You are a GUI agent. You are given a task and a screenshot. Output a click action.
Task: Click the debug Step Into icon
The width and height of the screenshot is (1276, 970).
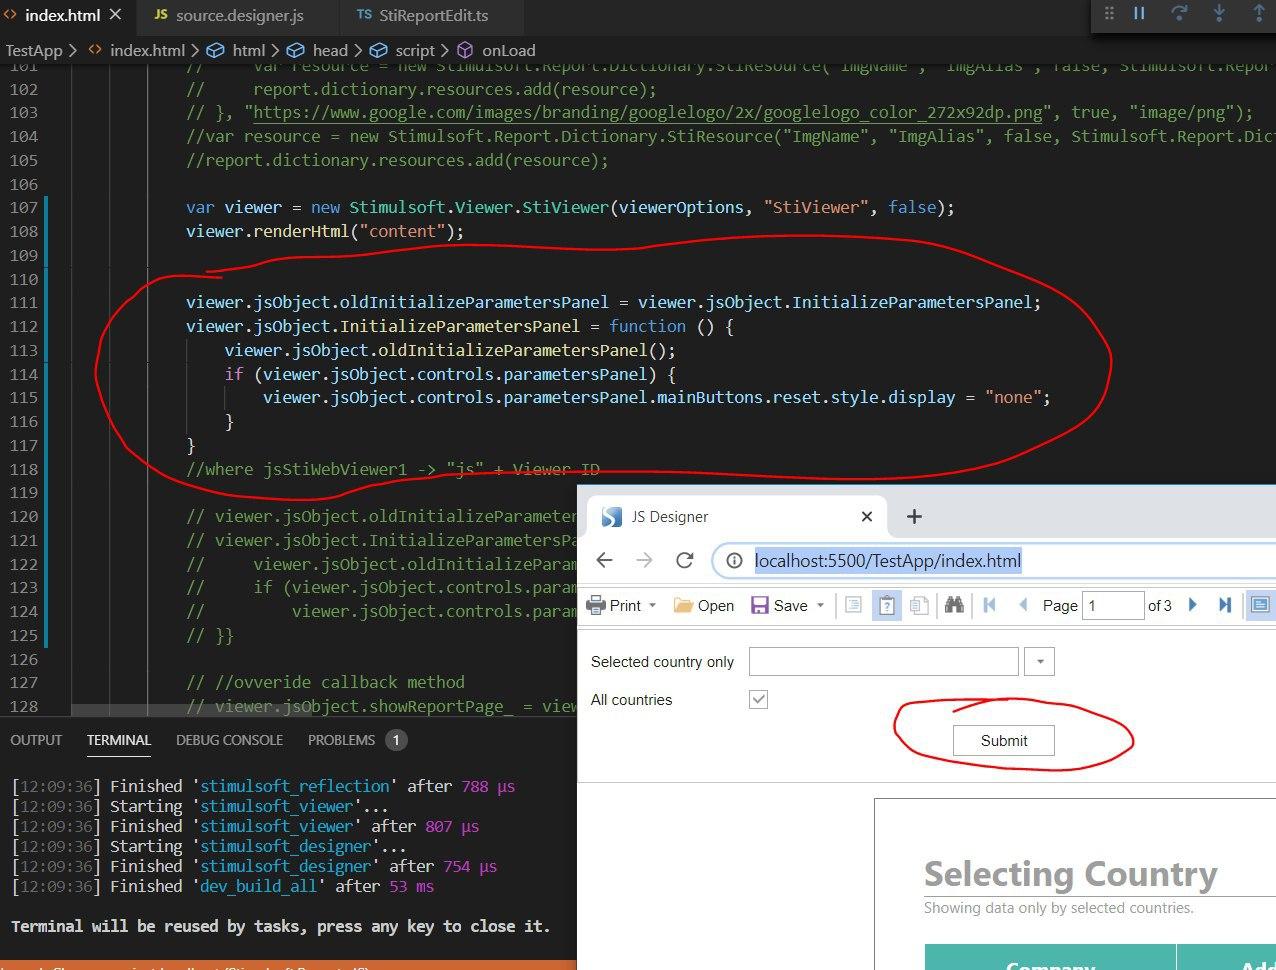click(1219, 13)
